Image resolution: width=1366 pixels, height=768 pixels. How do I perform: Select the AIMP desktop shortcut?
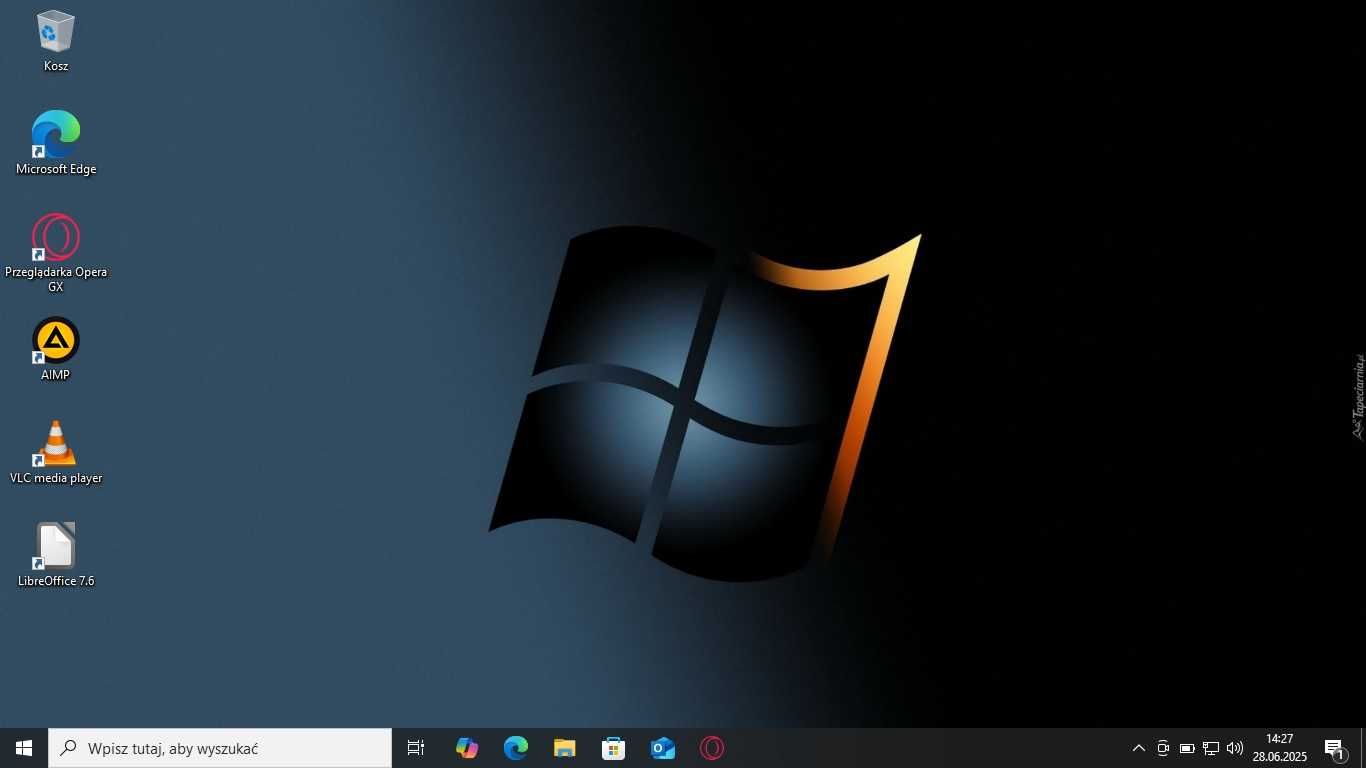point(56,349)
